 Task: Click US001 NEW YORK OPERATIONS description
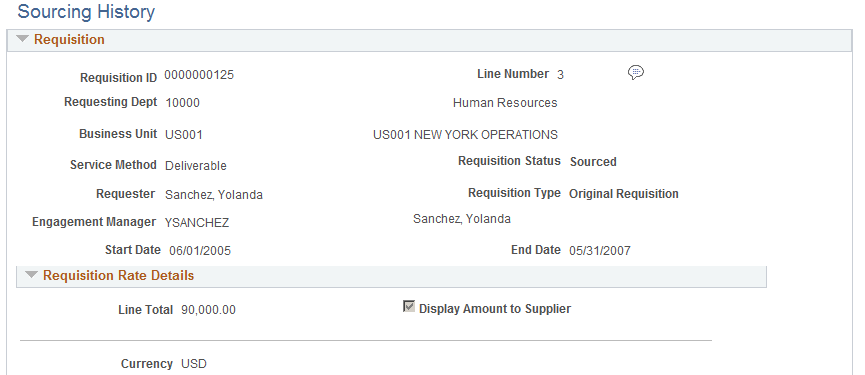[x=466, y=135]
